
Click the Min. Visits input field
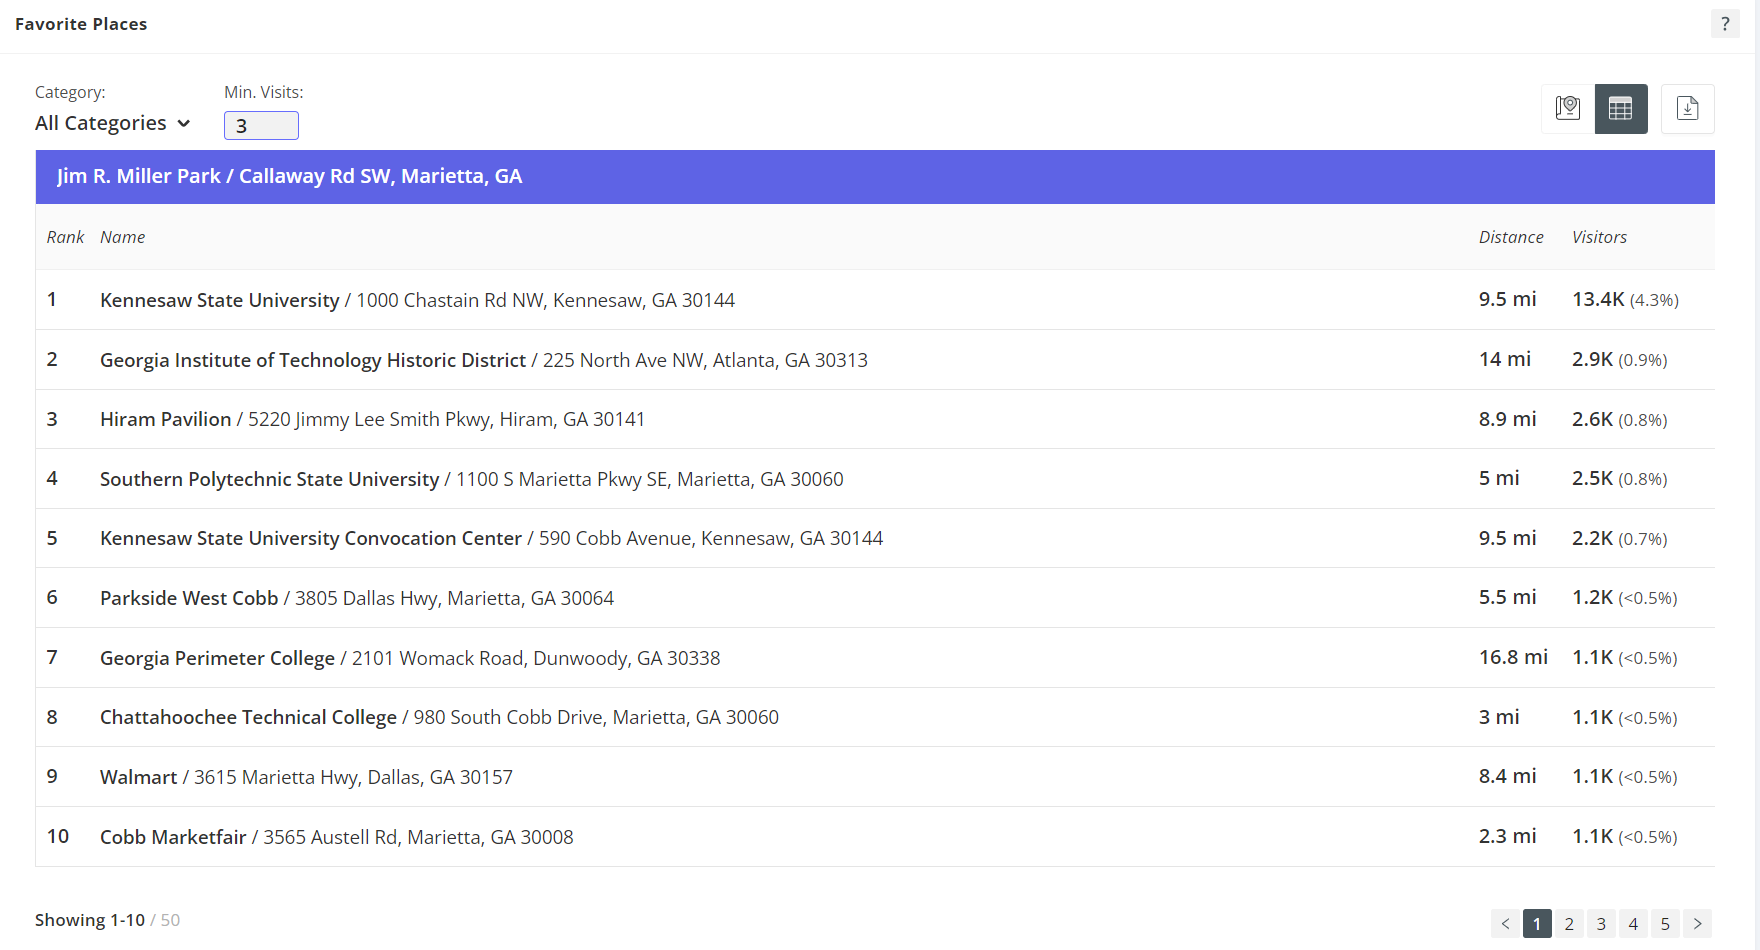(261, 125)
